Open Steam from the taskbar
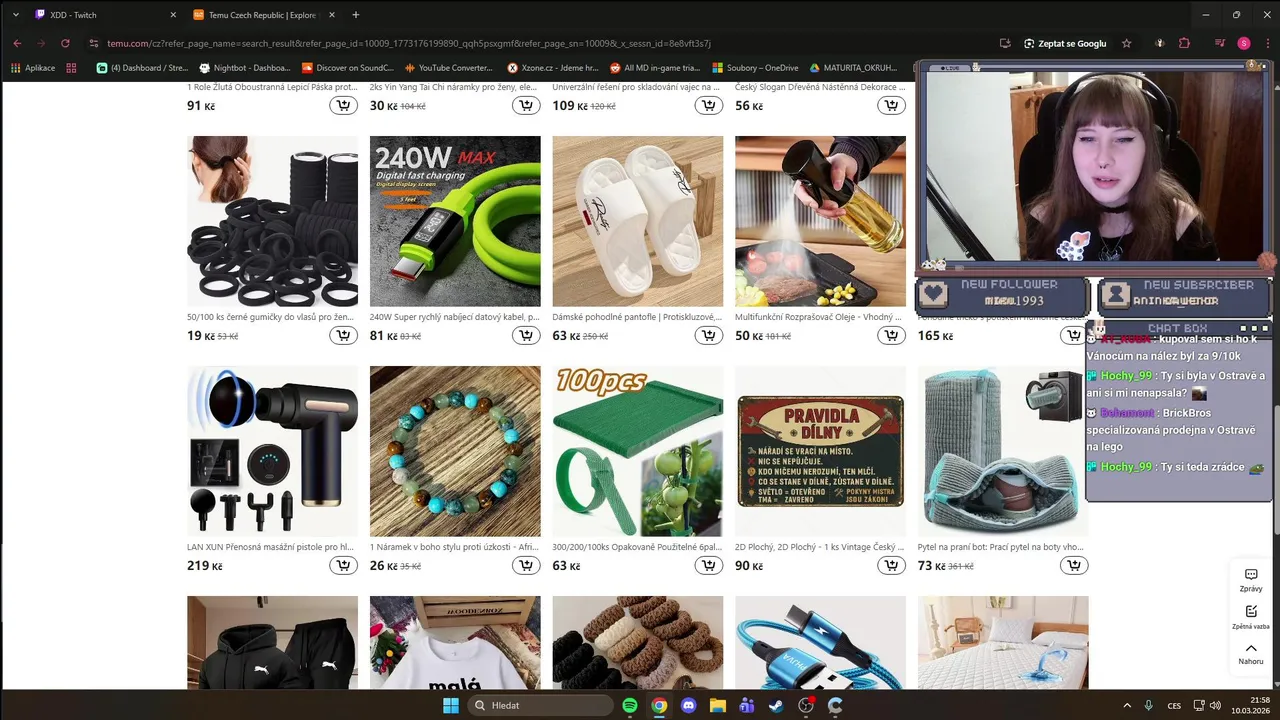Image resolution: width=1280 pixels, height=720 pixels. pos(776,705)
